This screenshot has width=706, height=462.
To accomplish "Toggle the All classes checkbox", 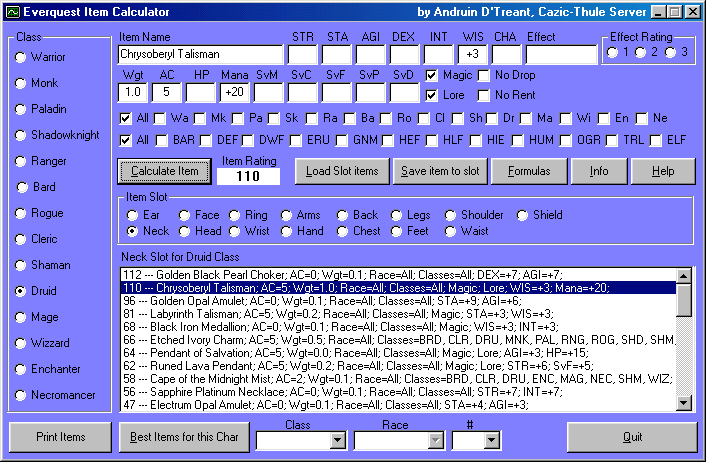I will (x=125, y=119).
